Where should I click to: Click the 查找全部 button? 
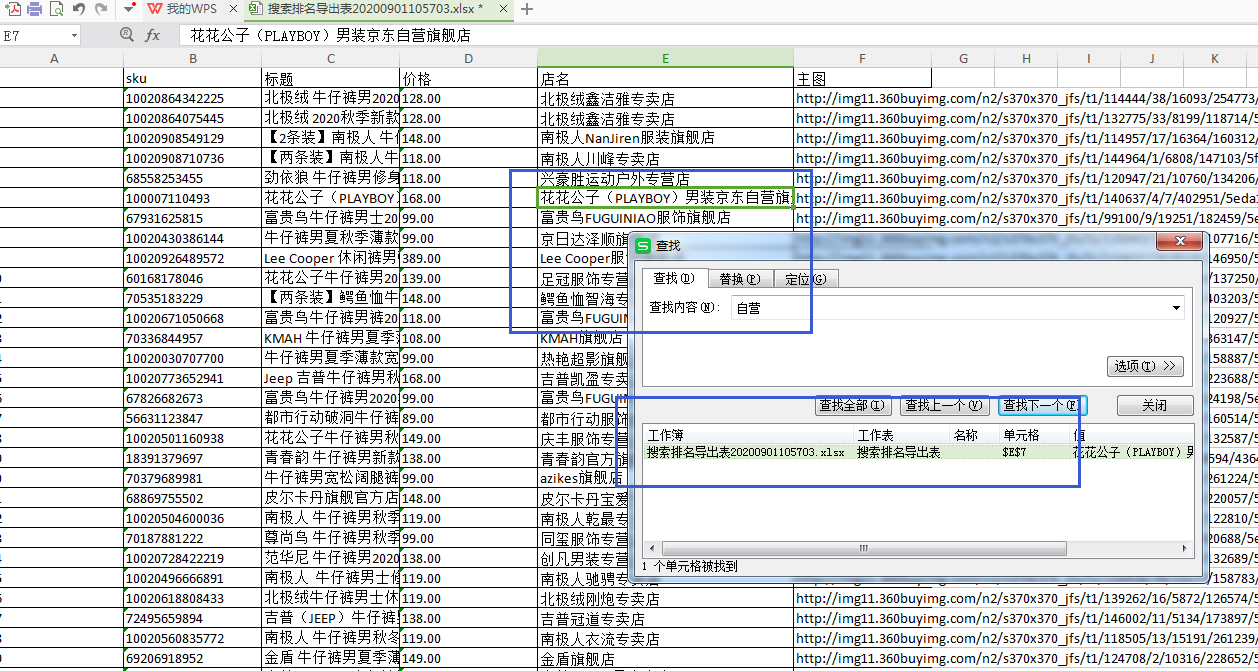pos(853,406)
